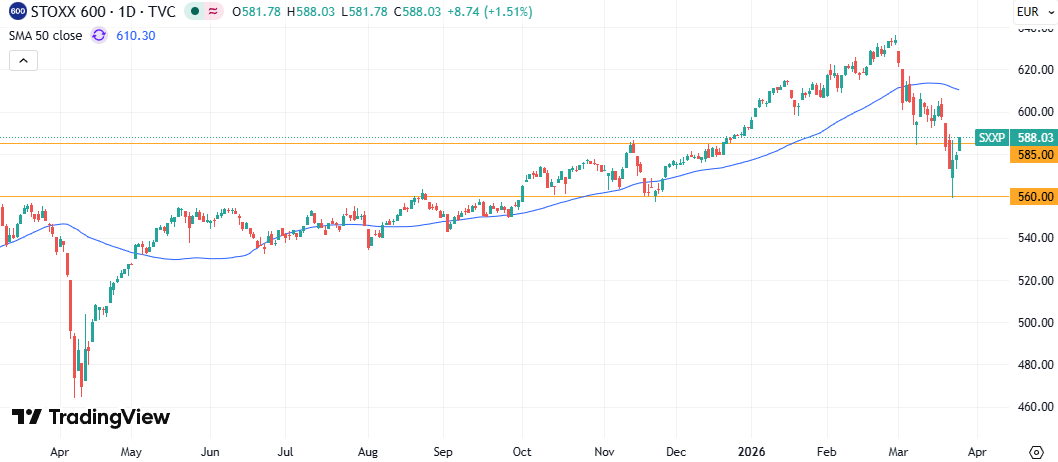Click the 620.00 level on price scale
This screenshot has height=462, width=1058.
pos(1035,69)
